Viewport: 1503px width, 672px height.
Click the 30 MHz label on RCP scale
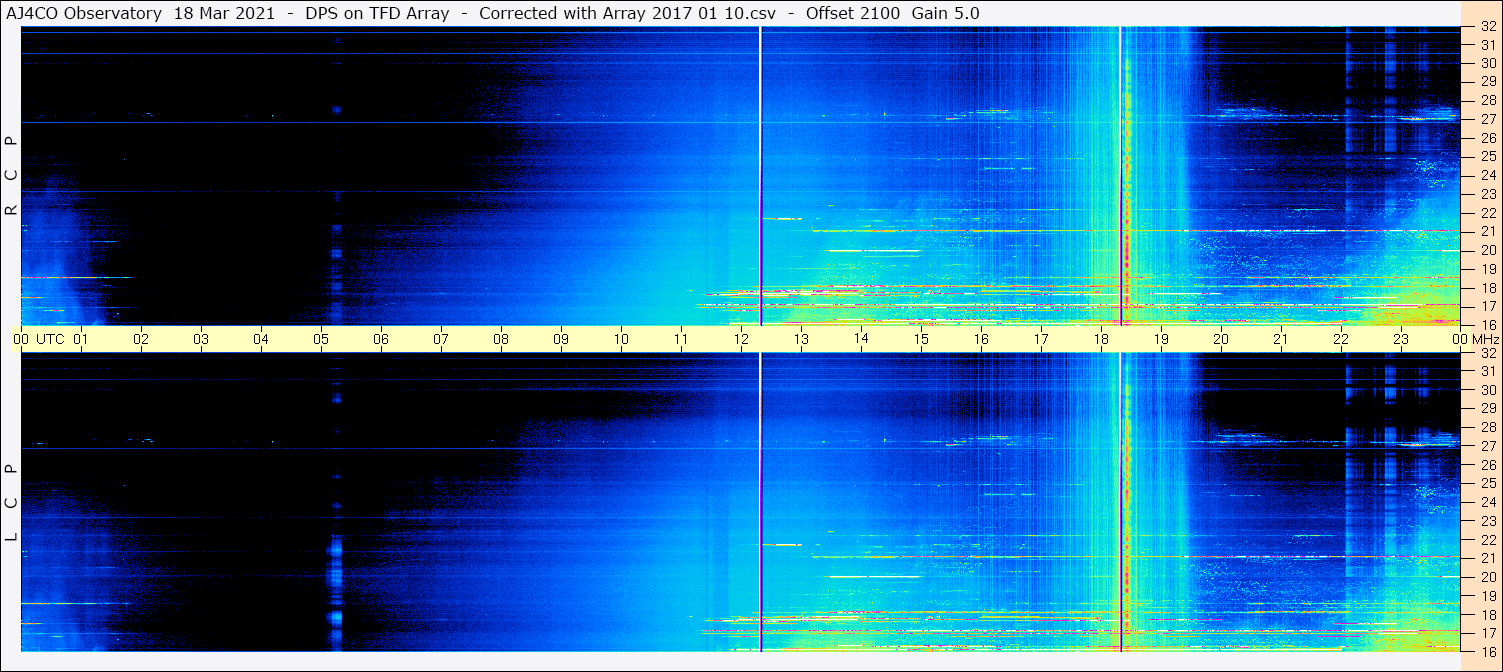pyautogui.click(x=1487, y=63)
